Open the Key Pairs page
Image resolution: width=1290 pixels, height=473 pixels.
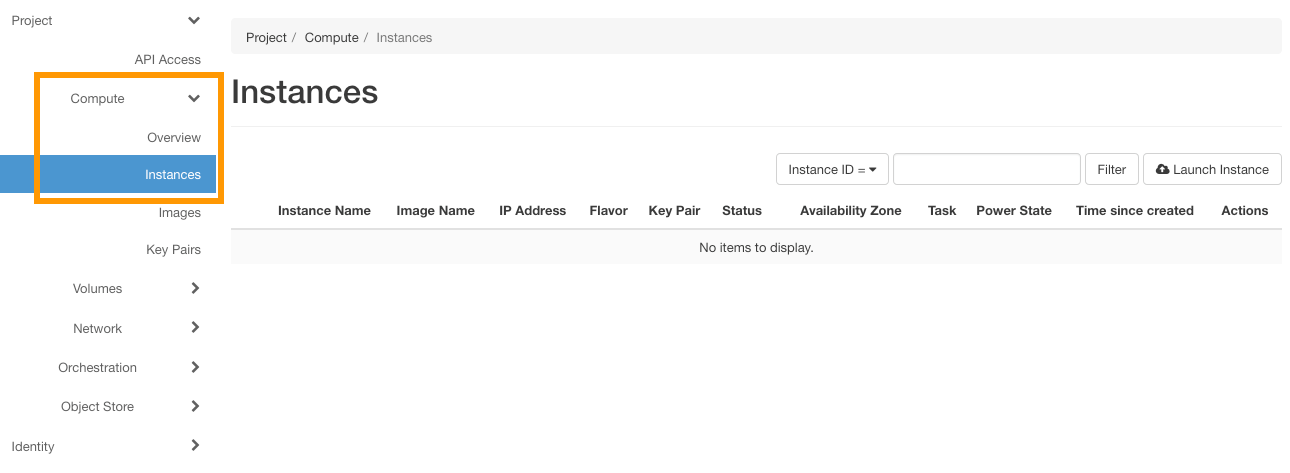click(x=173, y=250)
